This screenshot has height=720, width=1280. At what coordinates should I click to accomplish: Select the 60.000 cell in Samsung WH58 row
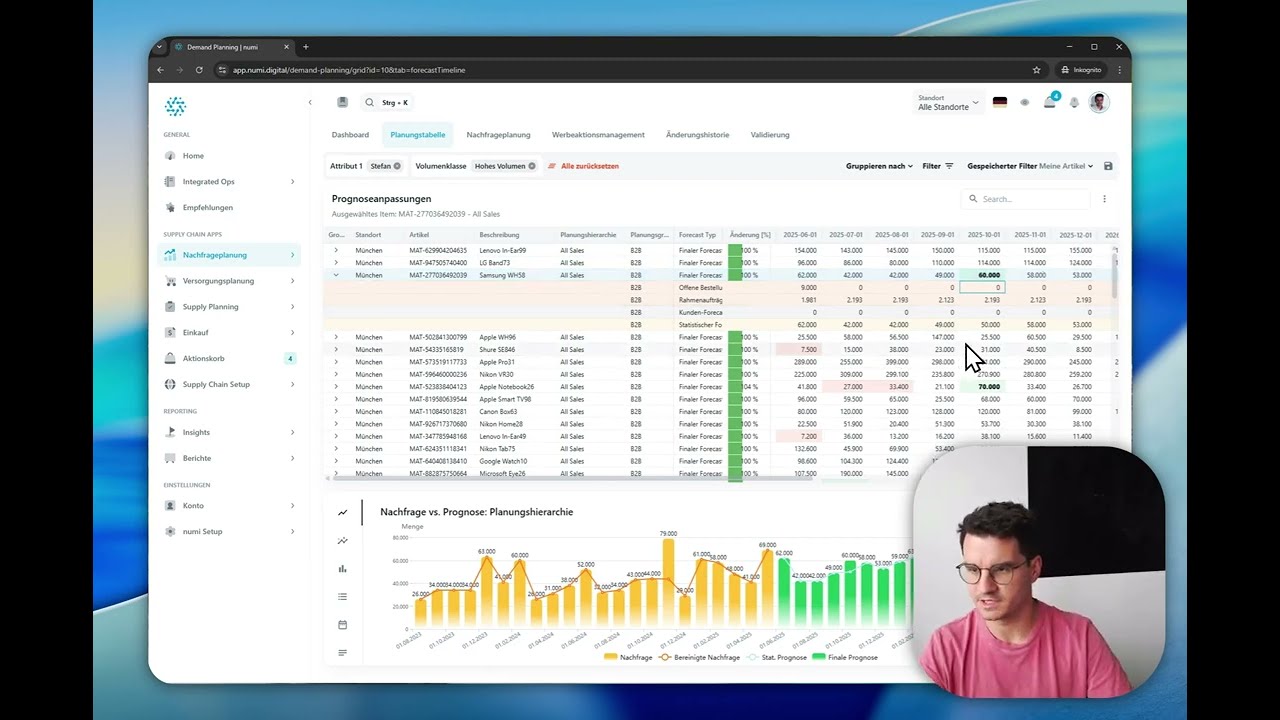984,275
